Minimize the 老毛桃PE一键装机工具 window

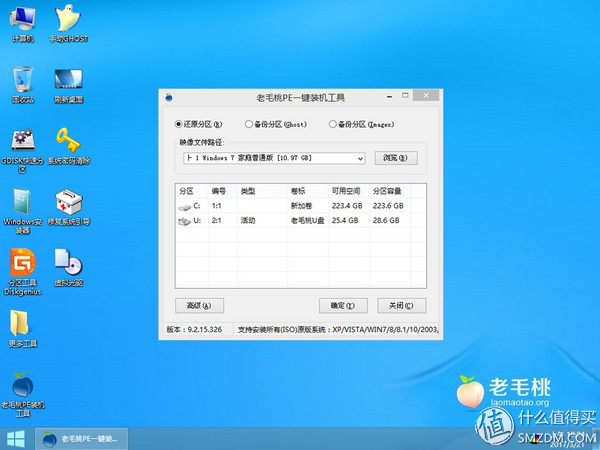[x=390, y=96]
